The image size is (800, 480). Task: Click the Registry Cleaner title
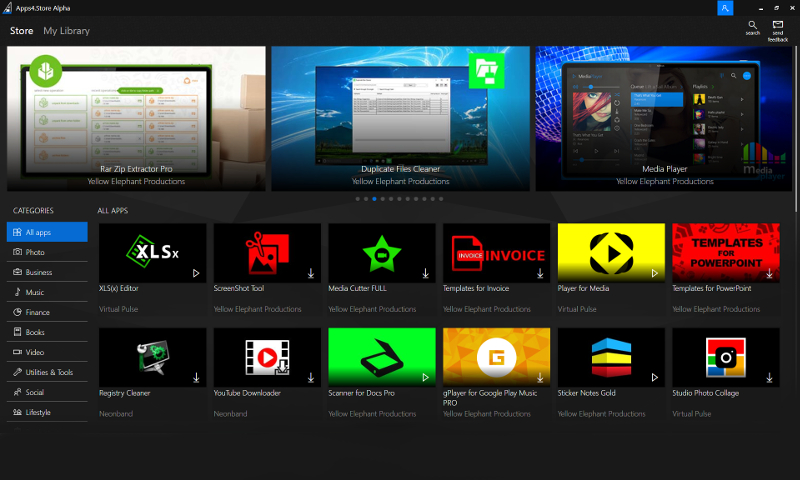click(124, 393)
